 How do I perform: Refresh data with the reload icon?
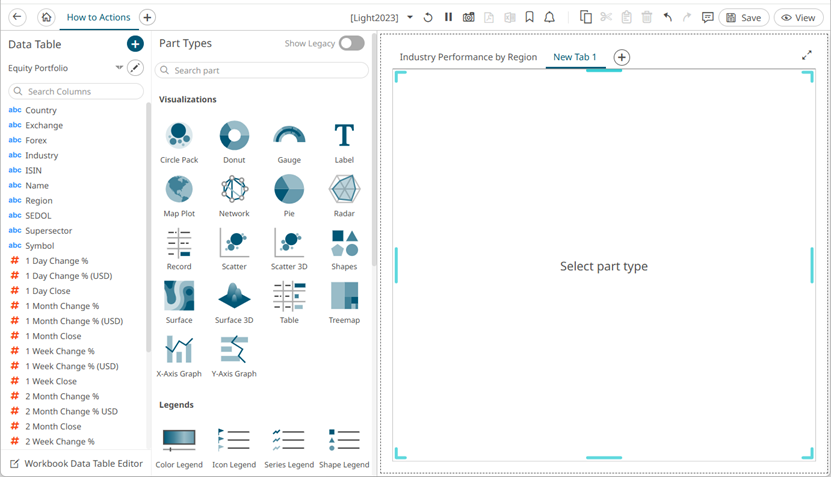click(428, 17)
